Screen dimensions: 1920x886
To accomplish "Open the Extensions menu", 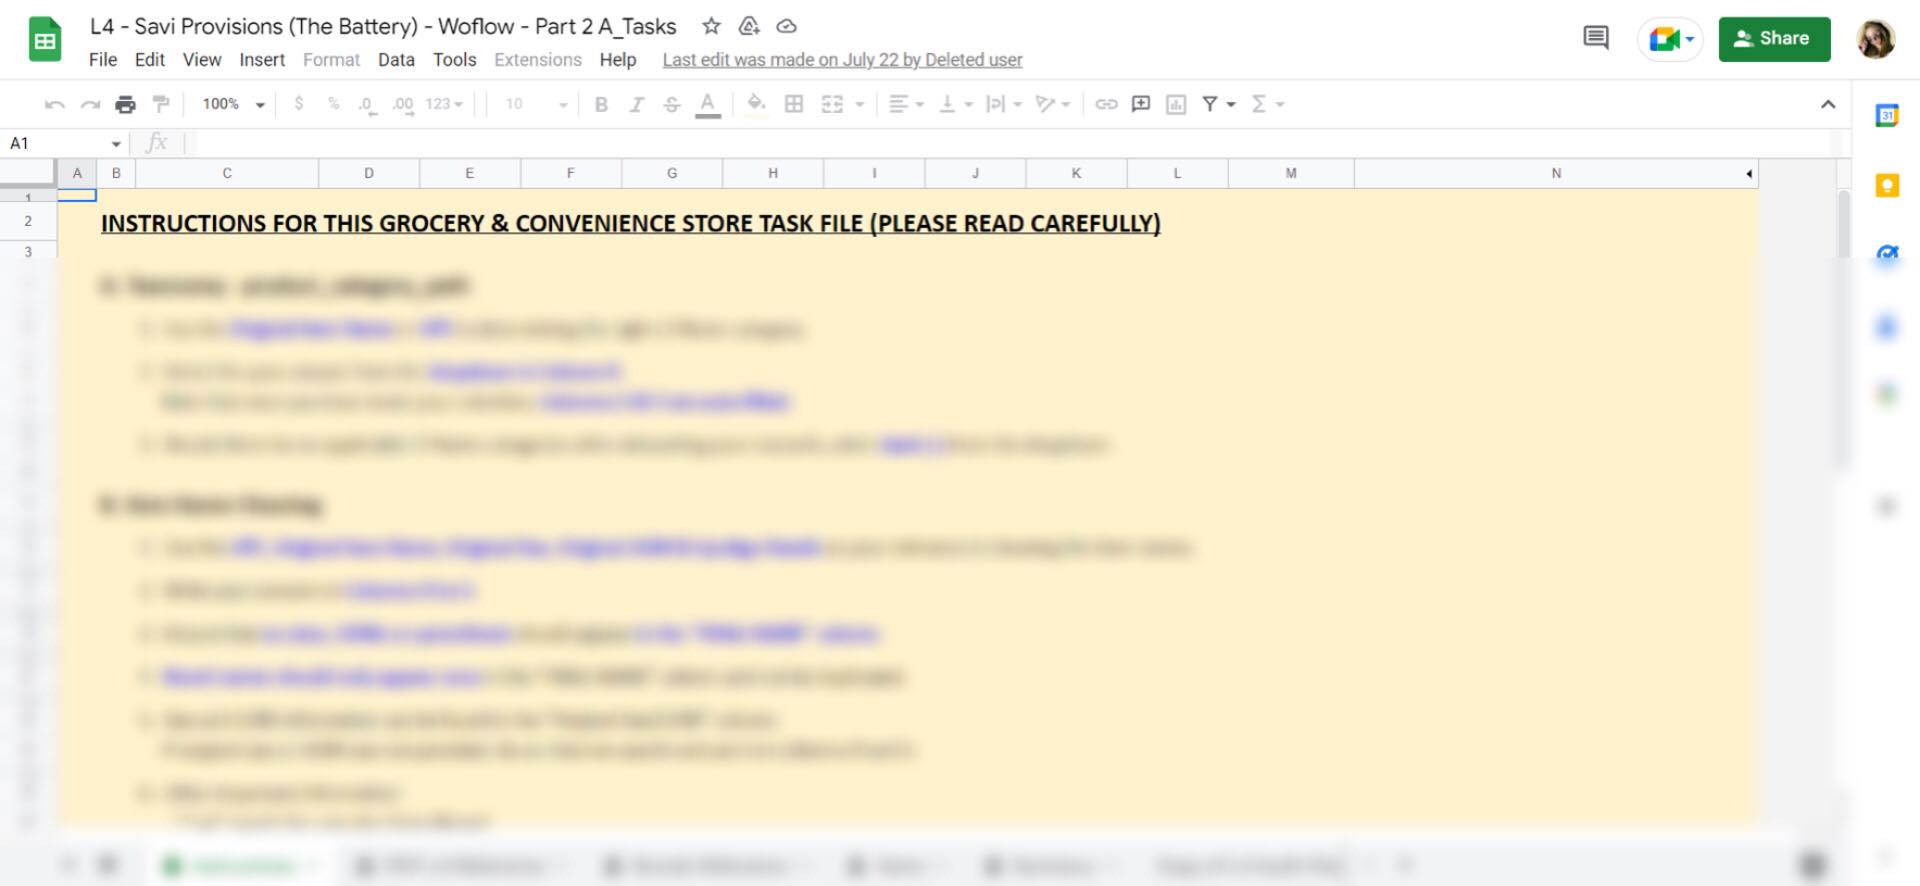I will (538, 60).
